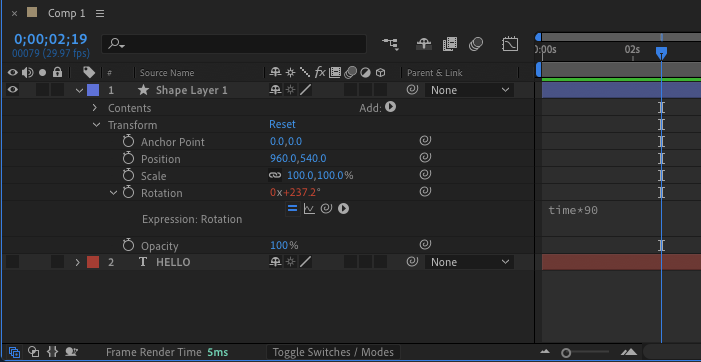Click HELLO layer red label color
The image size is (701, 362).
[93, 262]
